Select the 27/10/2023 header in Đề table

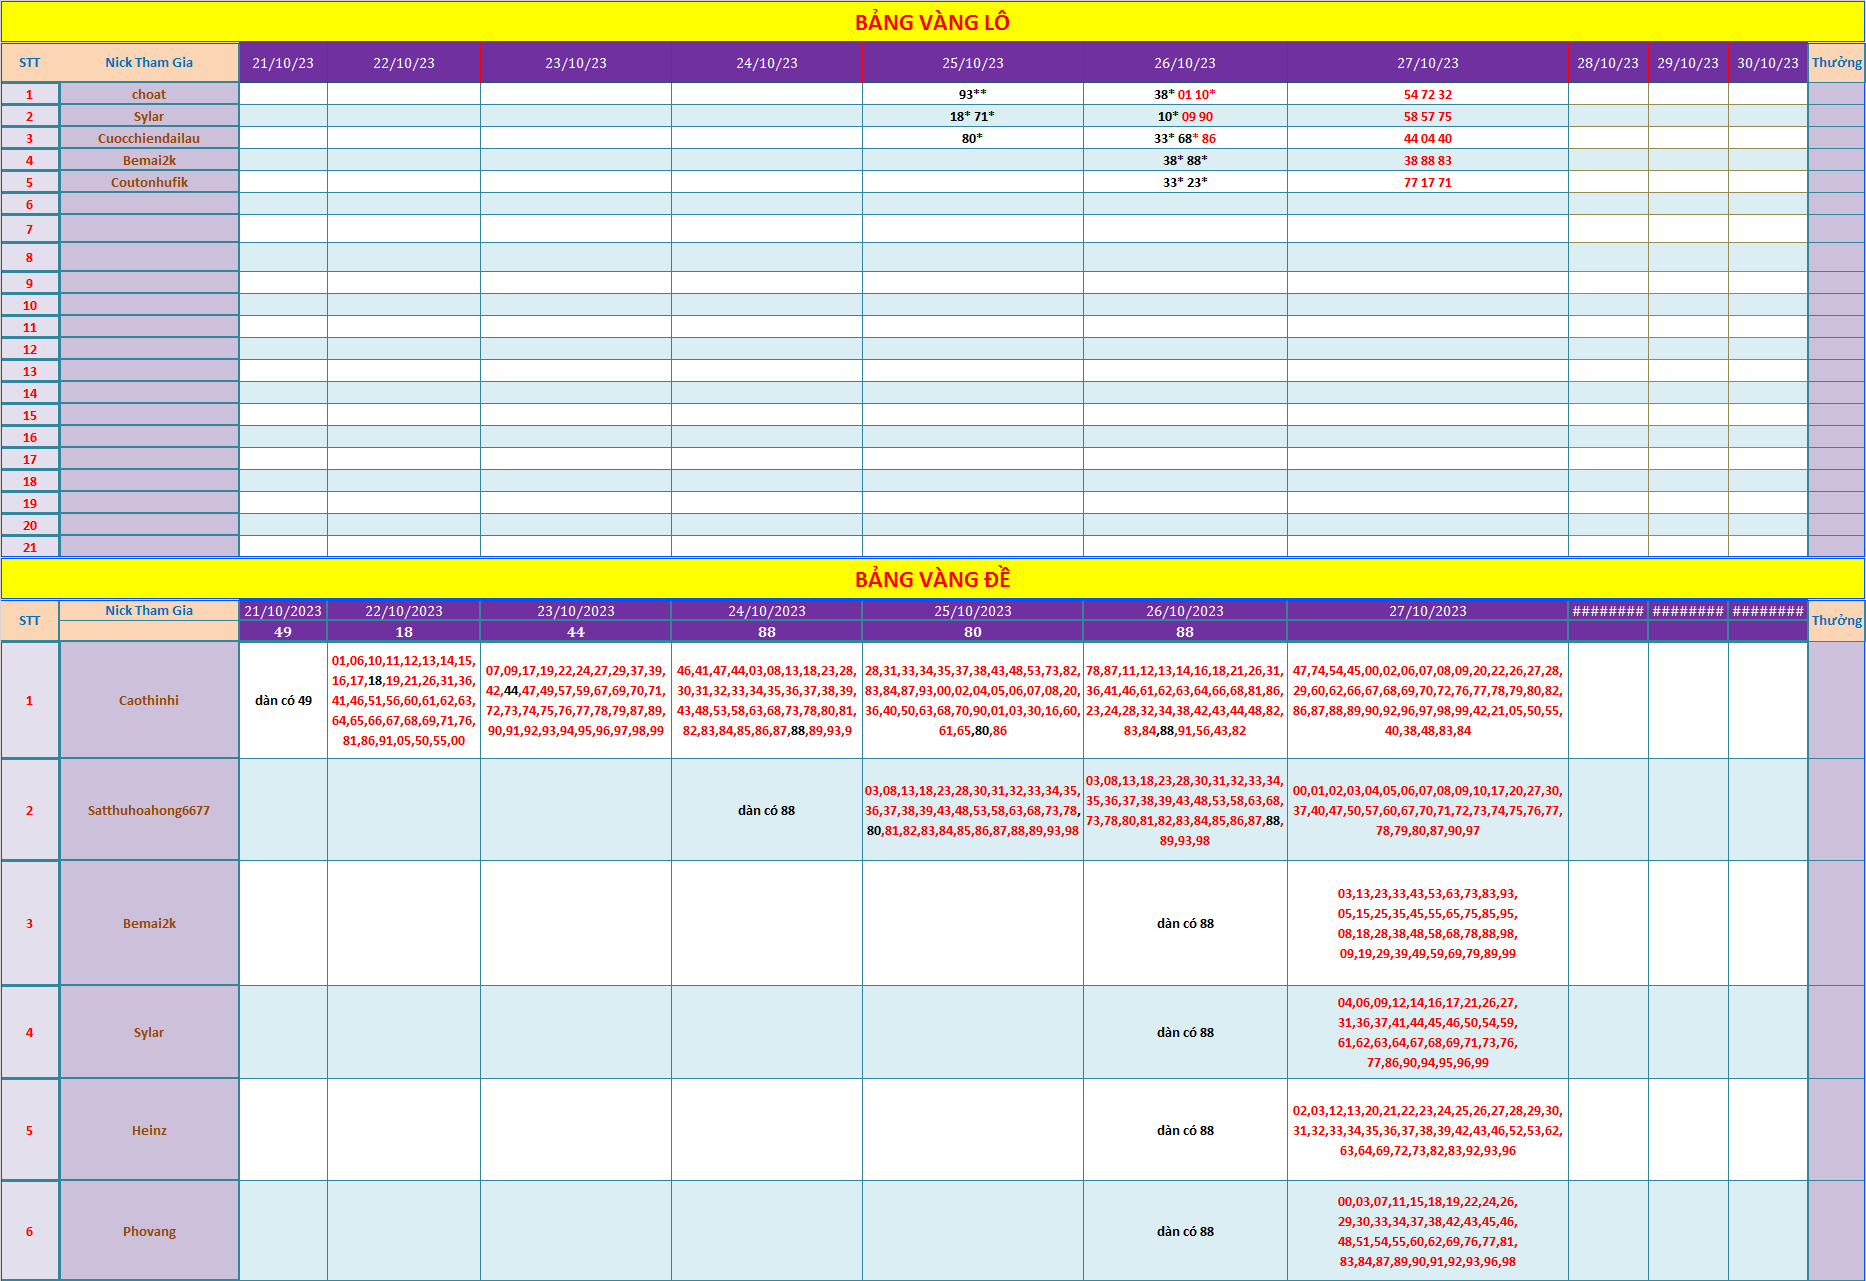point(1427,611)
